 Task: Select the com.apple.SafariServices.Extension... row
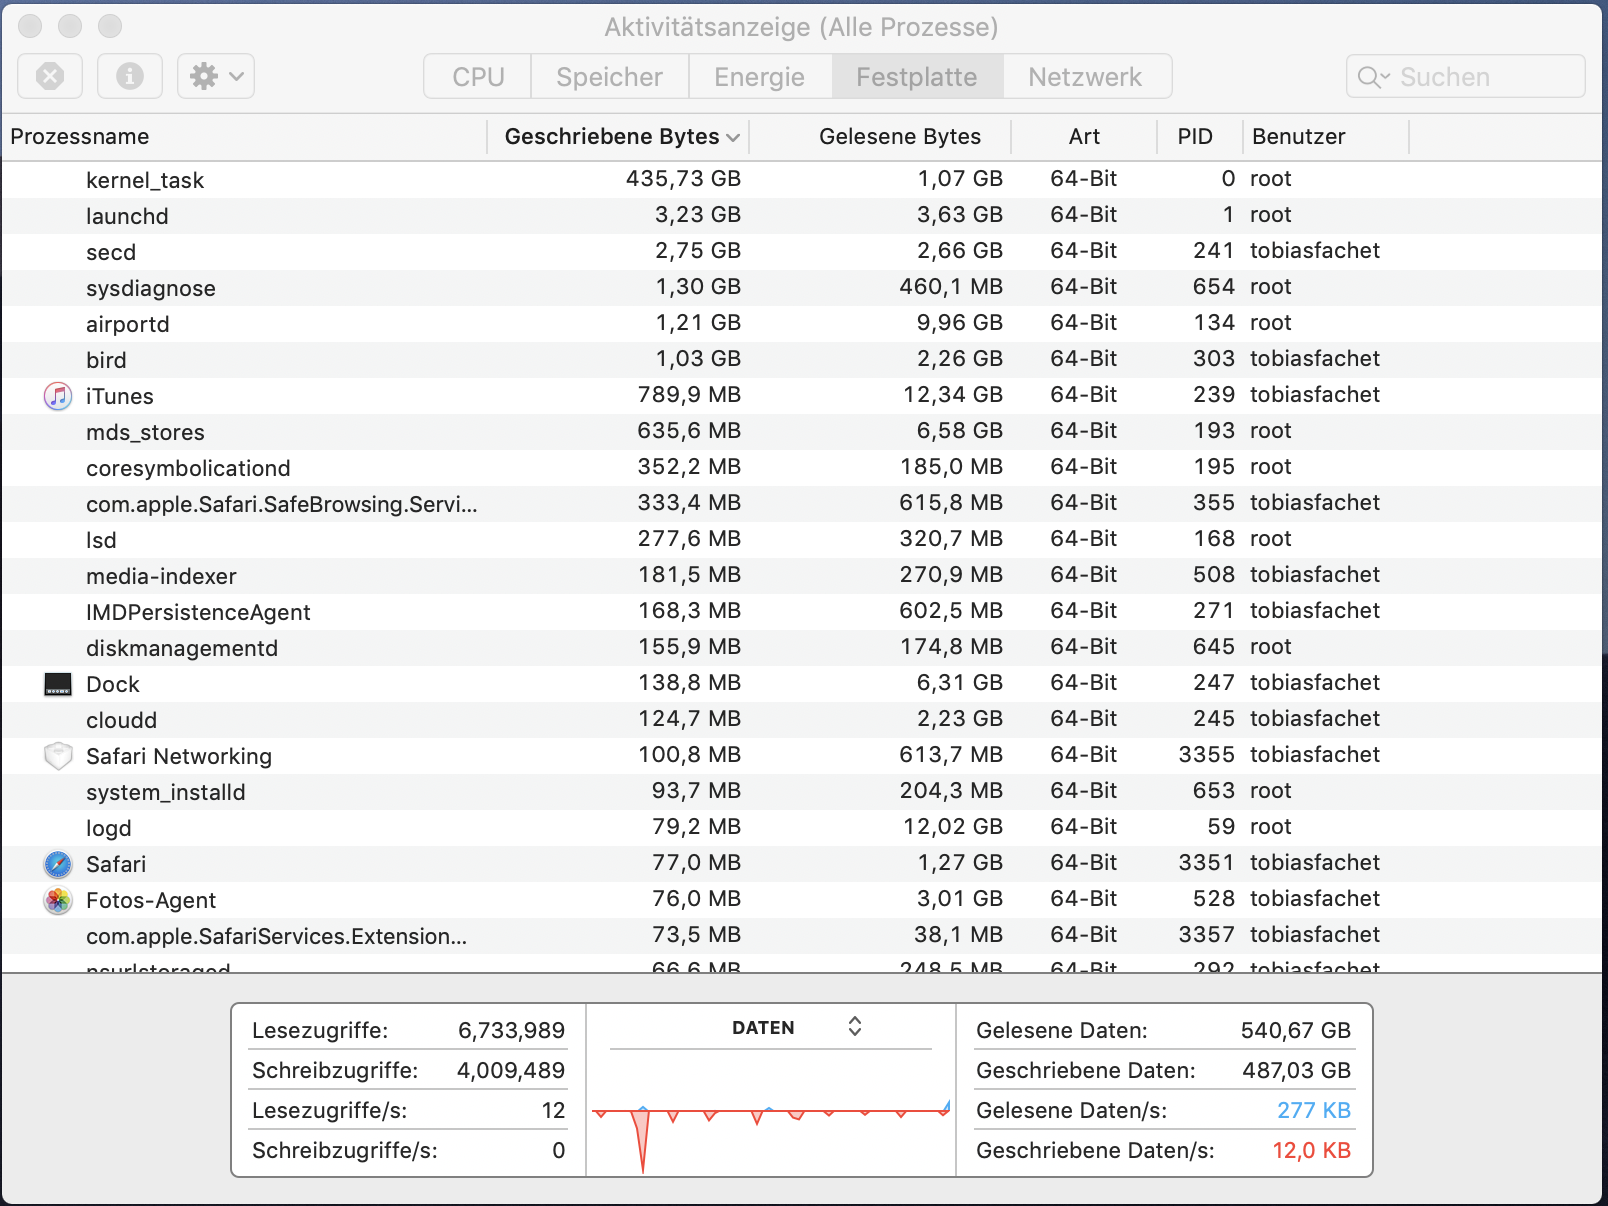pos(802,936)
